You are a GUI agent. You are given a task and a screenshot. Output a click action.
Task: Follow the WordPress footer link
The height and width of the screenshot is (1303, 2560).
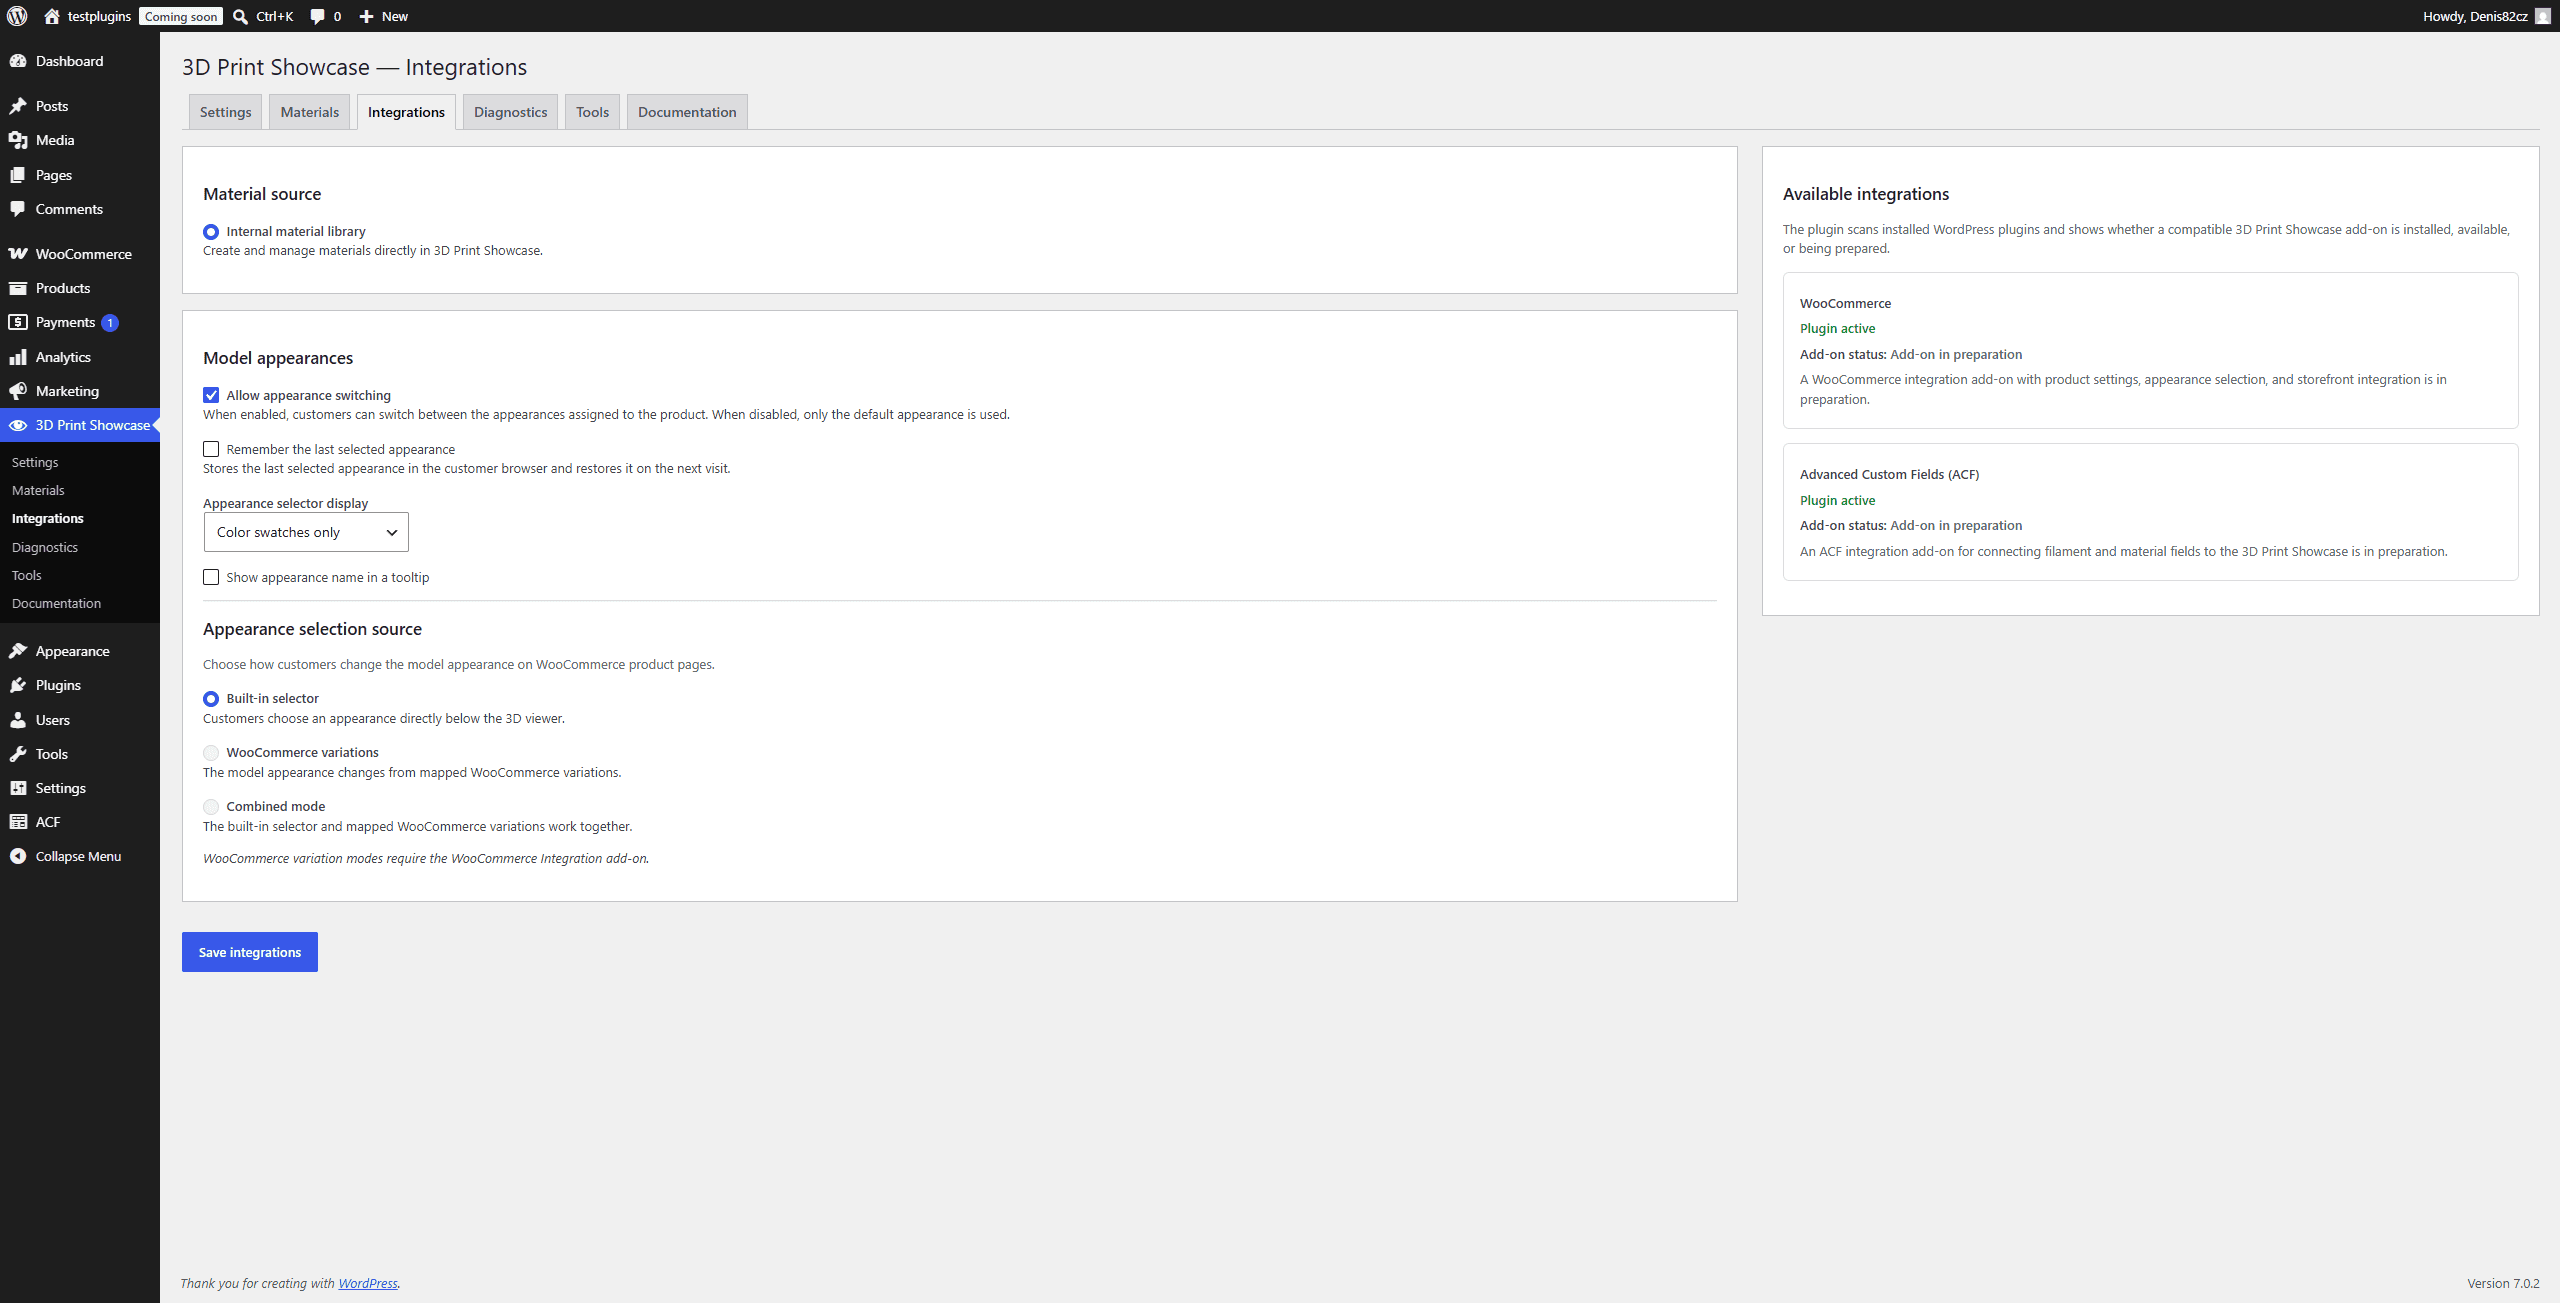(368, 1283)
